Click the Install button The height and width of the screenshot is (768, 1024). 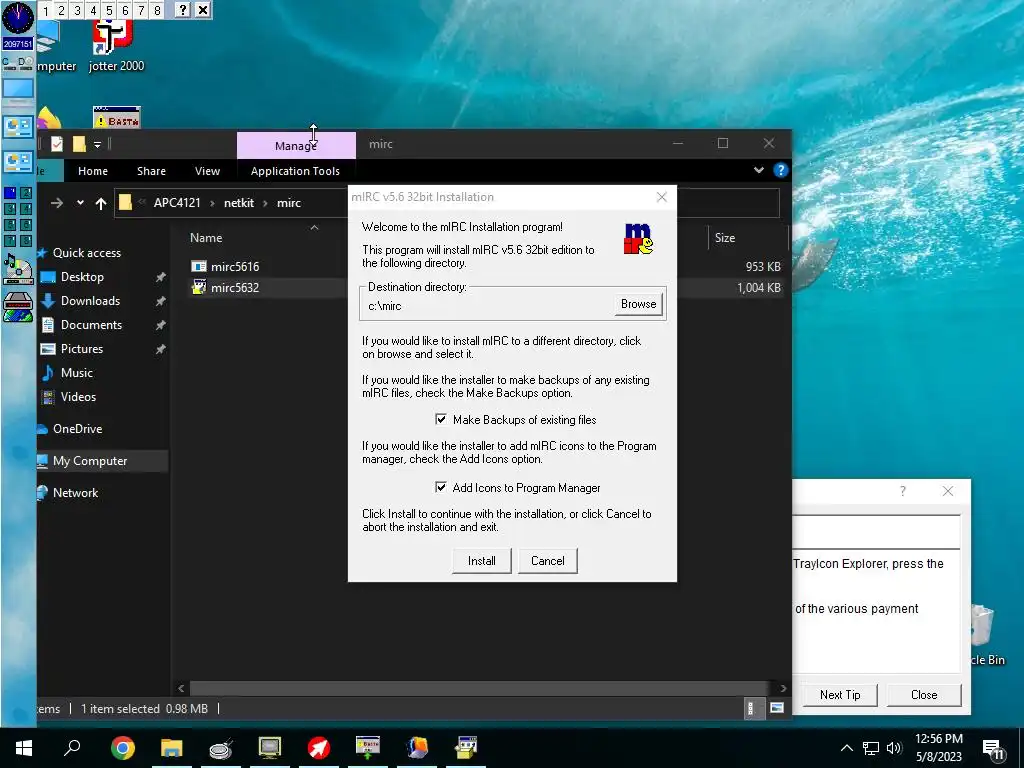point(481,561)
